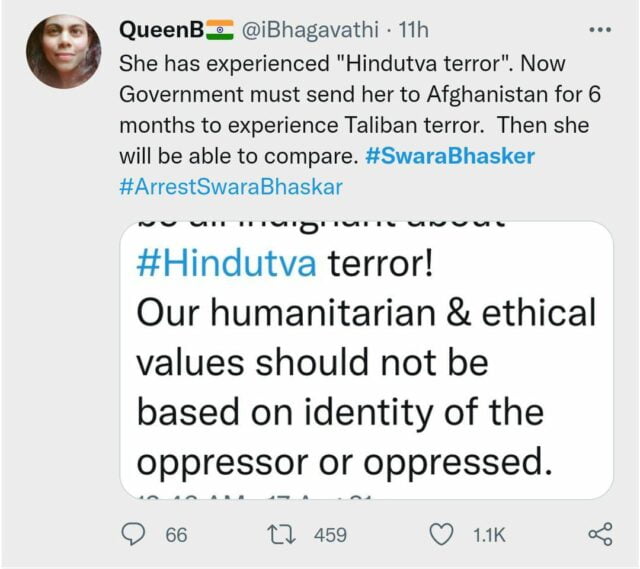The height and width of the screenshot is (569, 640).
Task: Follow the #ArrestSwaraBhaskar hashtag
Action: pyautogui.click(x=231, y=187)
